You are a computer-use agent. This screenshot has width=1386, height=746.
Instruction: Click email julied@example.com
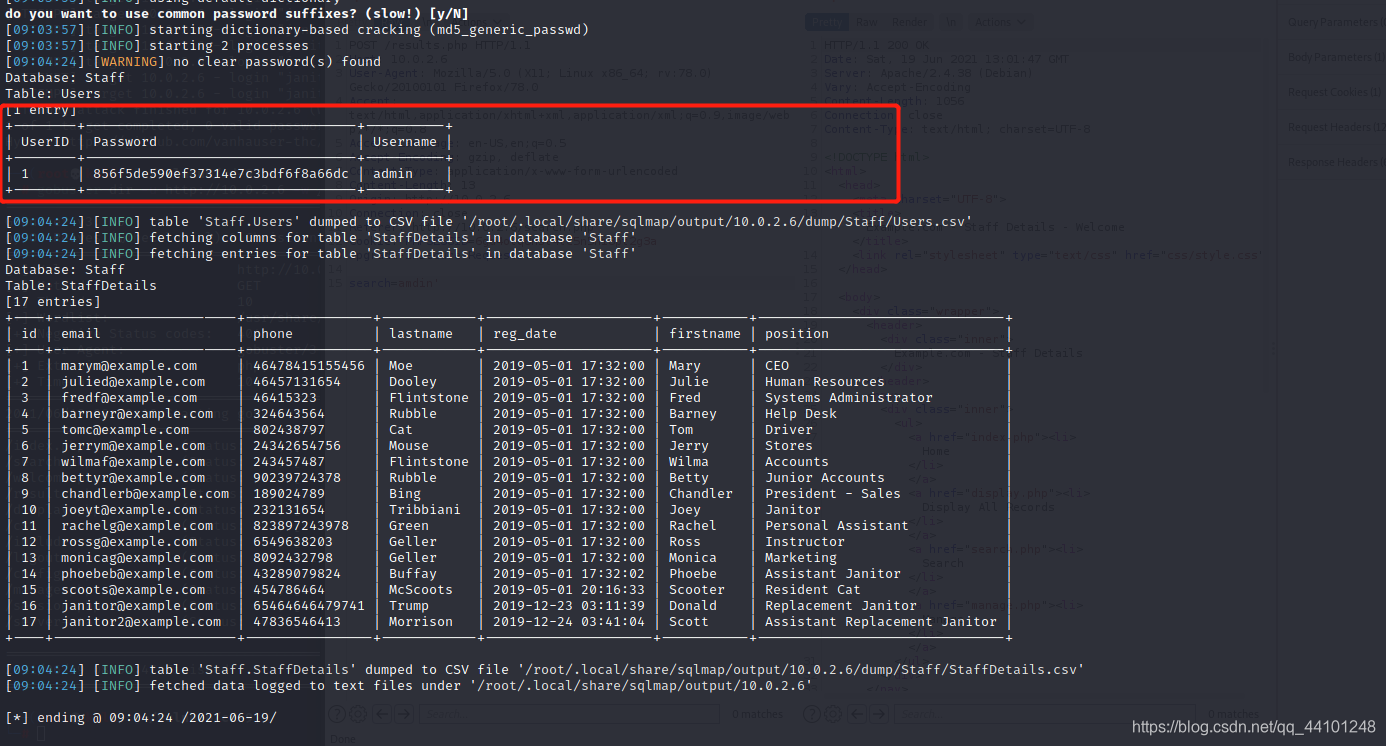[x=133, y=382]
